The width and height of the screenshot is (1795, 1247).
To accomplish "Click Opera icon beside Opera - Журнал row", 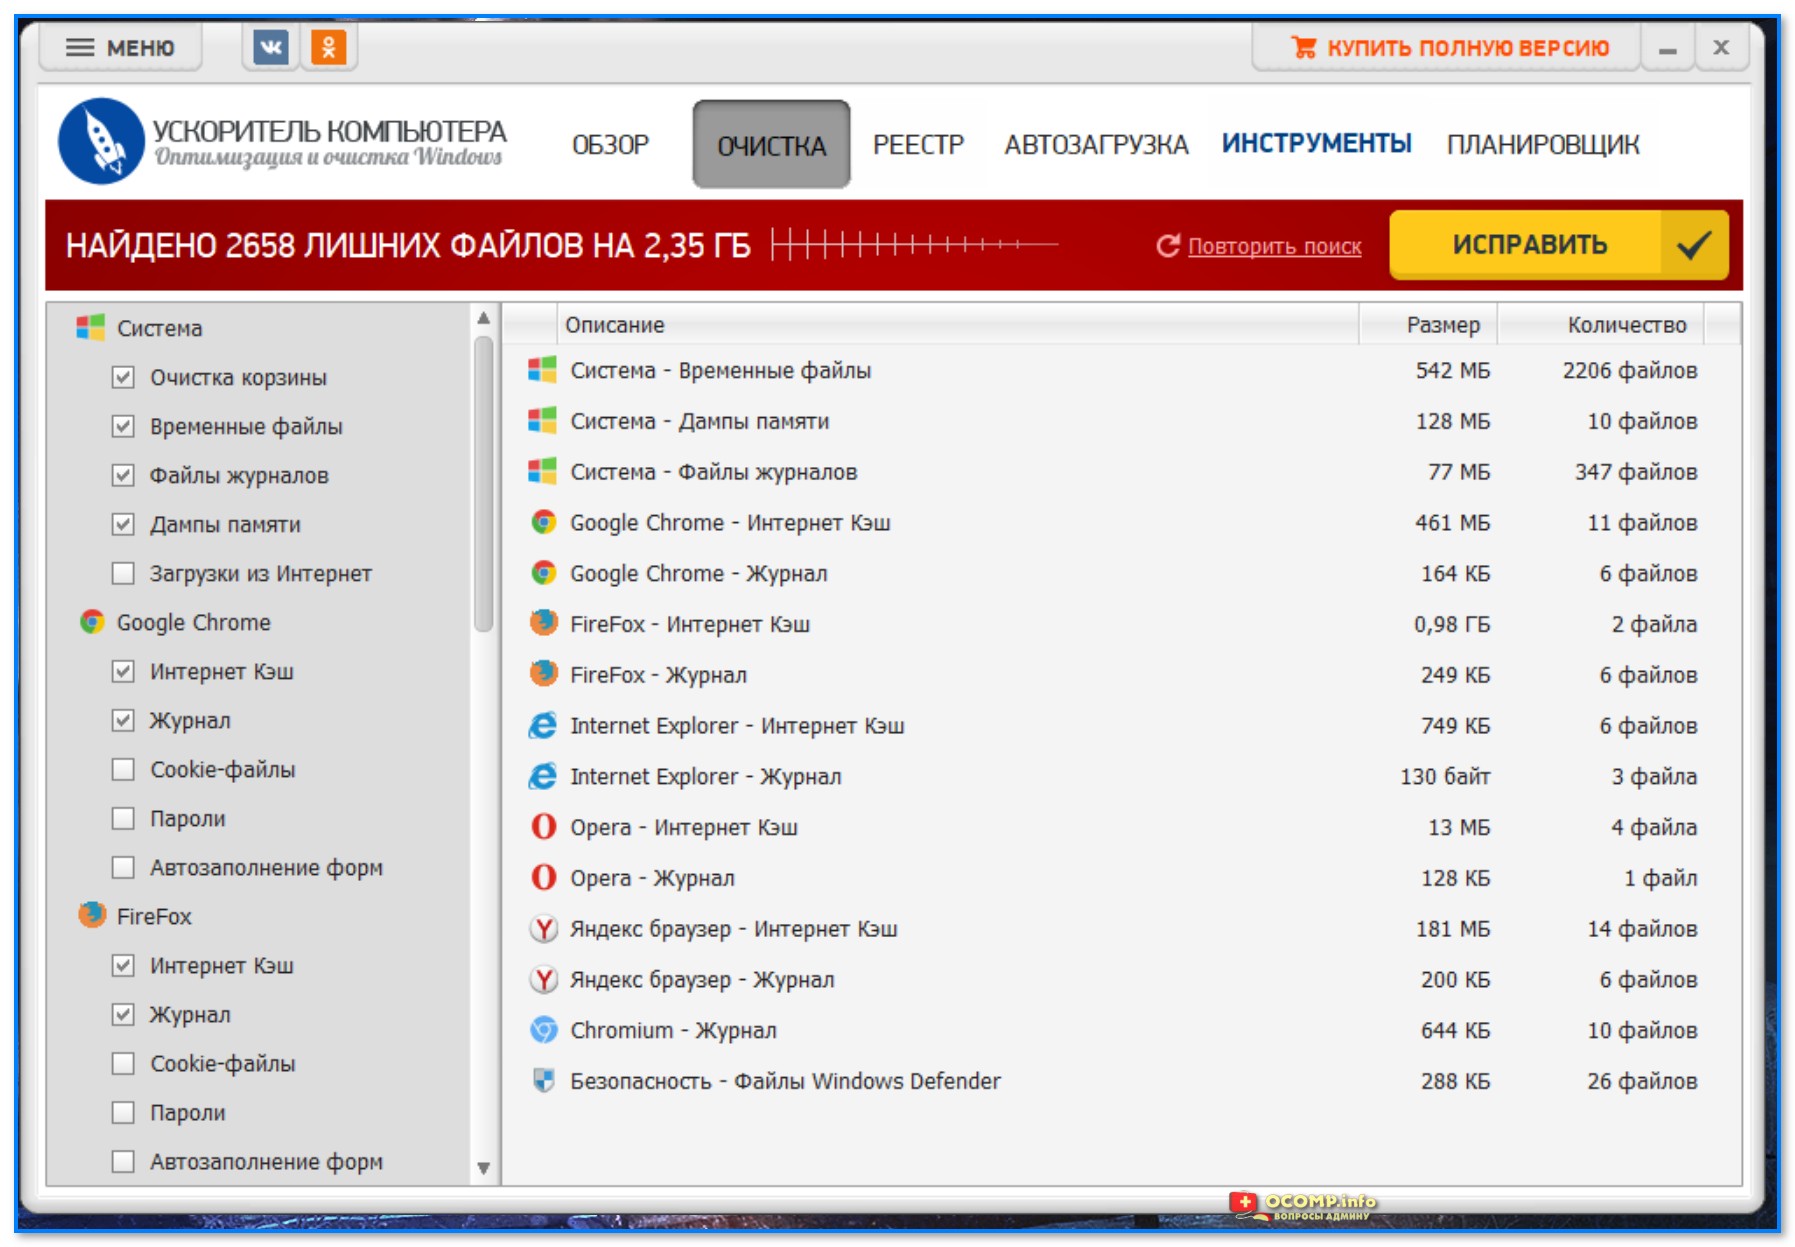I will point(543,877).
